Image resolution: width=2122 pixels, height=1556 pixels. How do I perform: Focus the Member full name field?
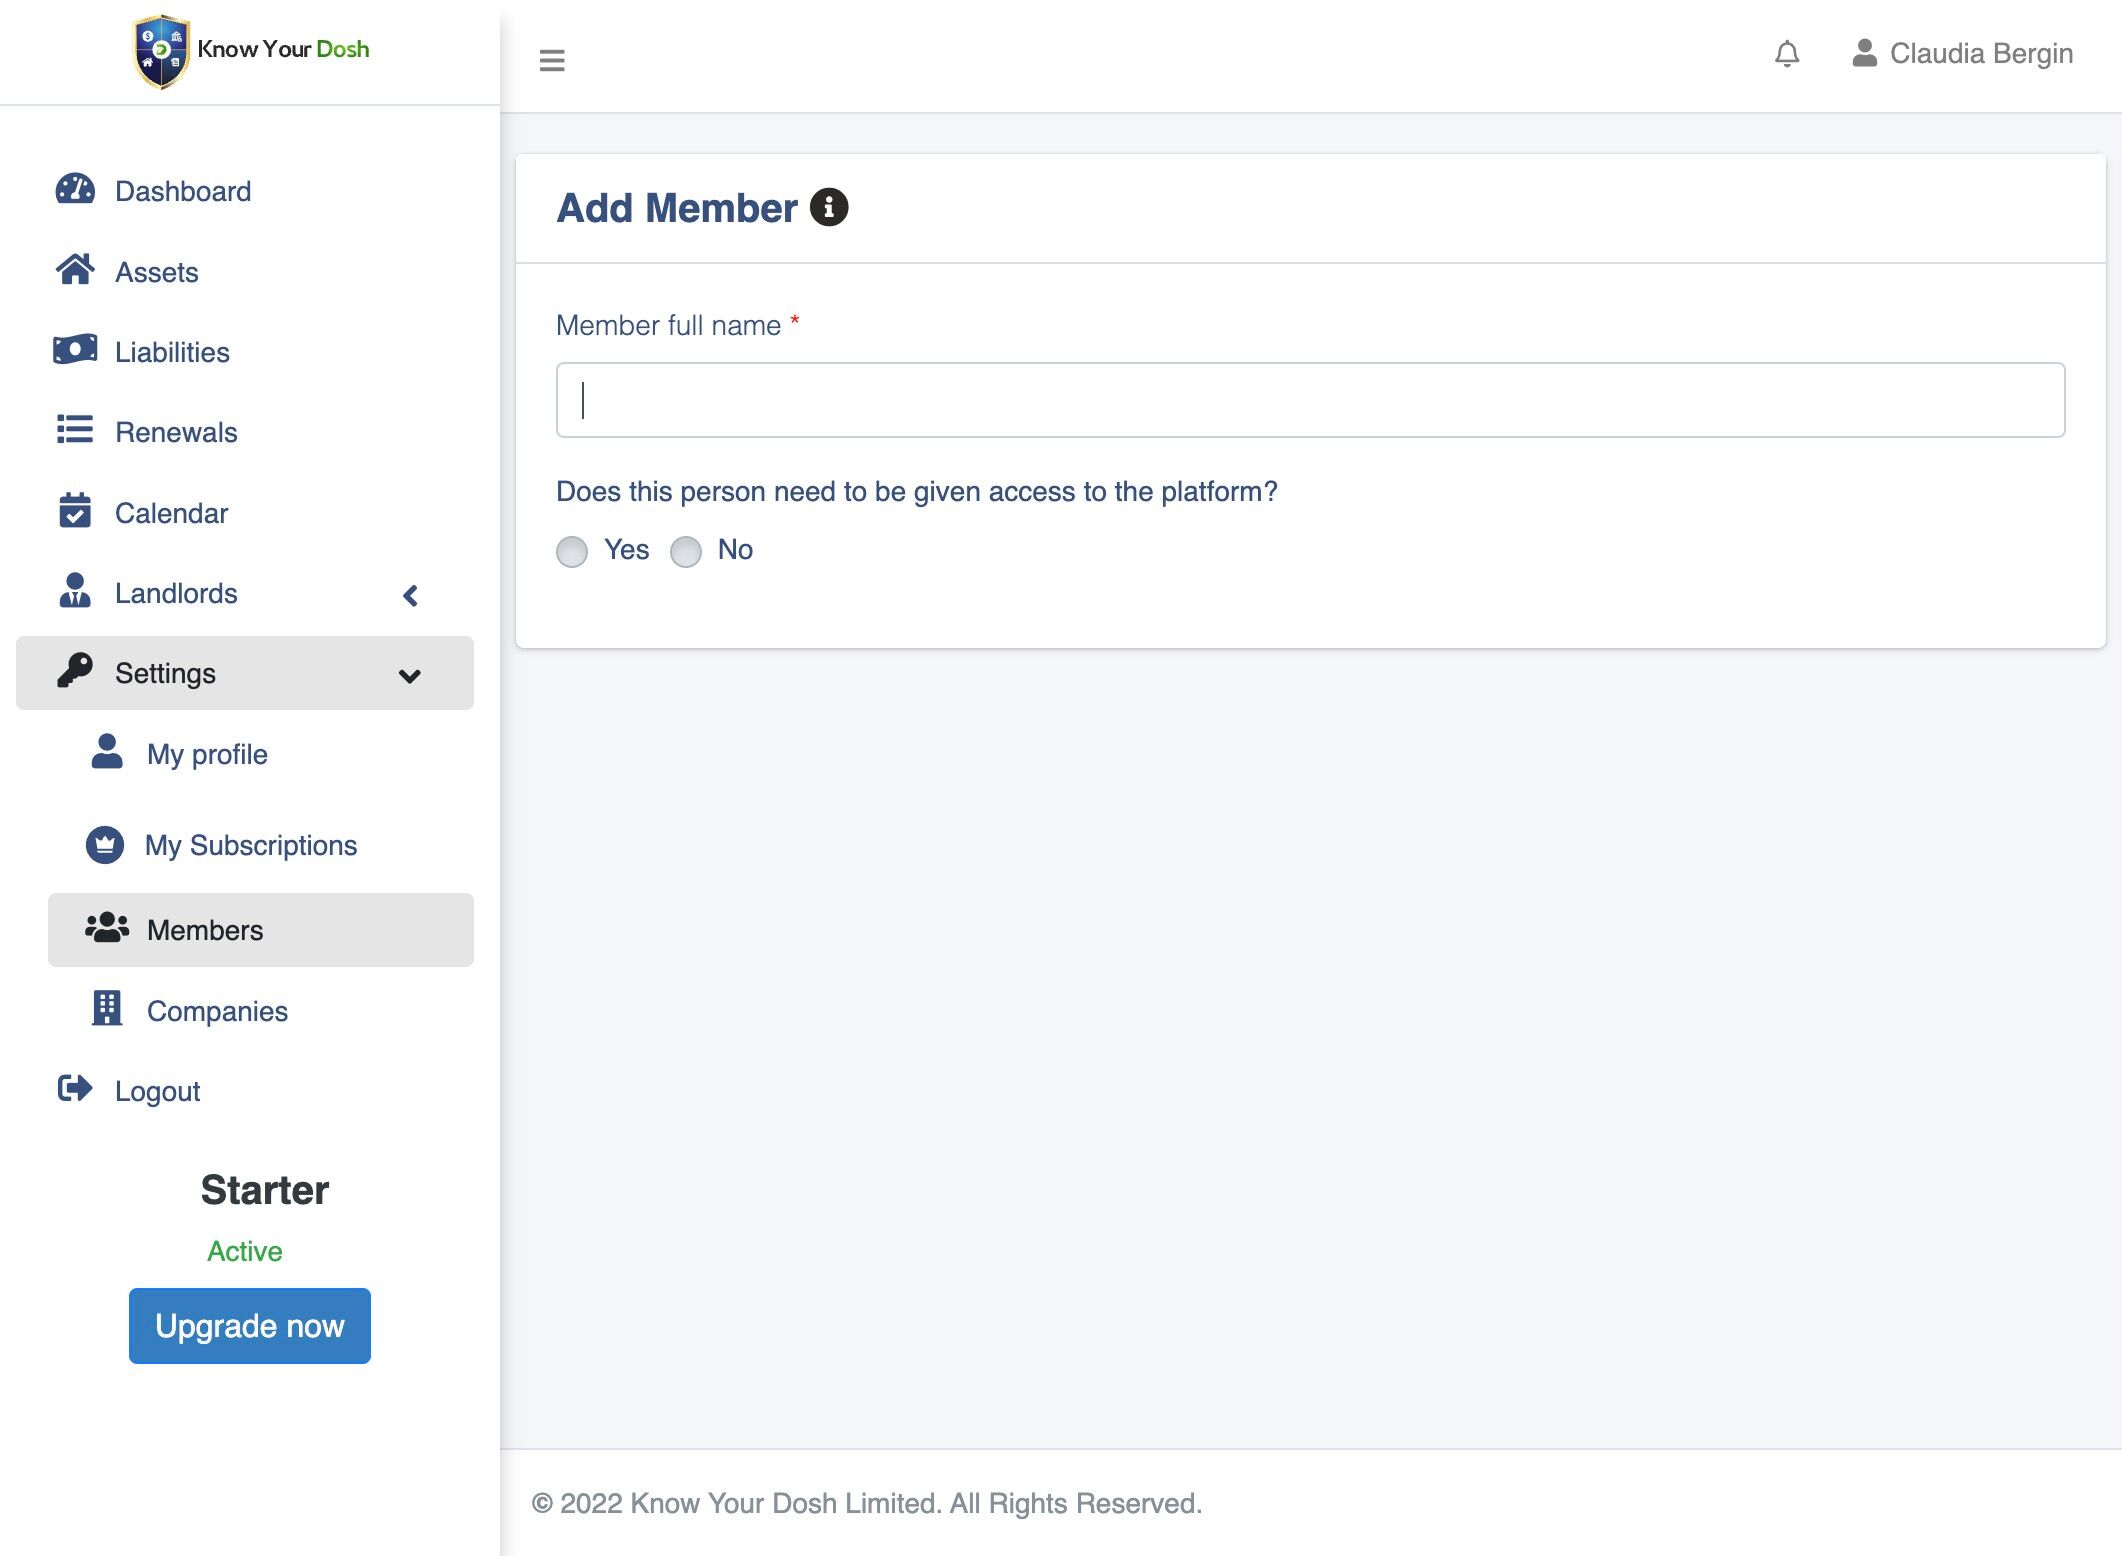click(1310, 400)
